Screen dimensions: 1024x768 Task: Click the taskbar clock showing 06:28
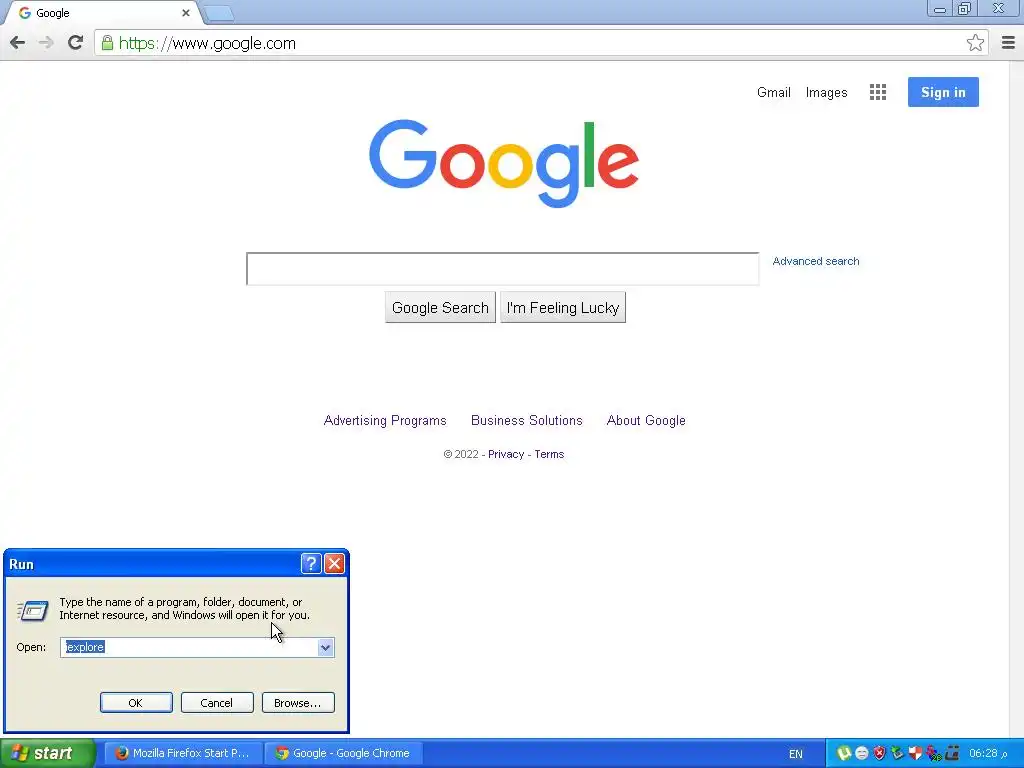pos(987,753)
